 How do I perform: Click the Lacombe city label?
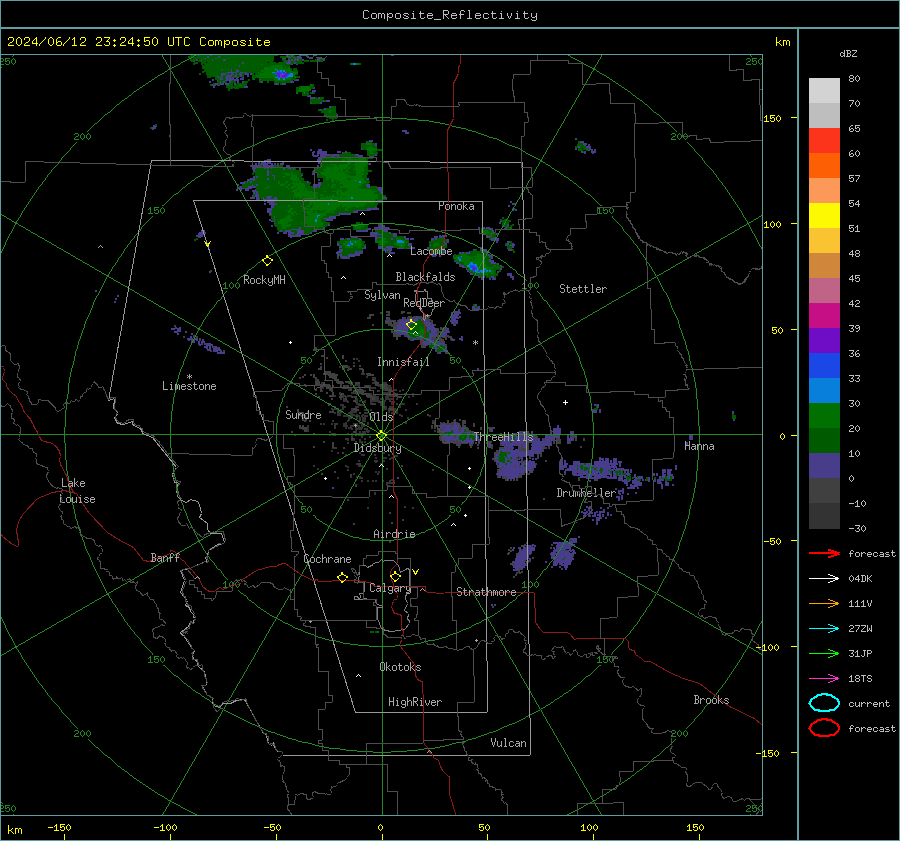click(431, 251)
